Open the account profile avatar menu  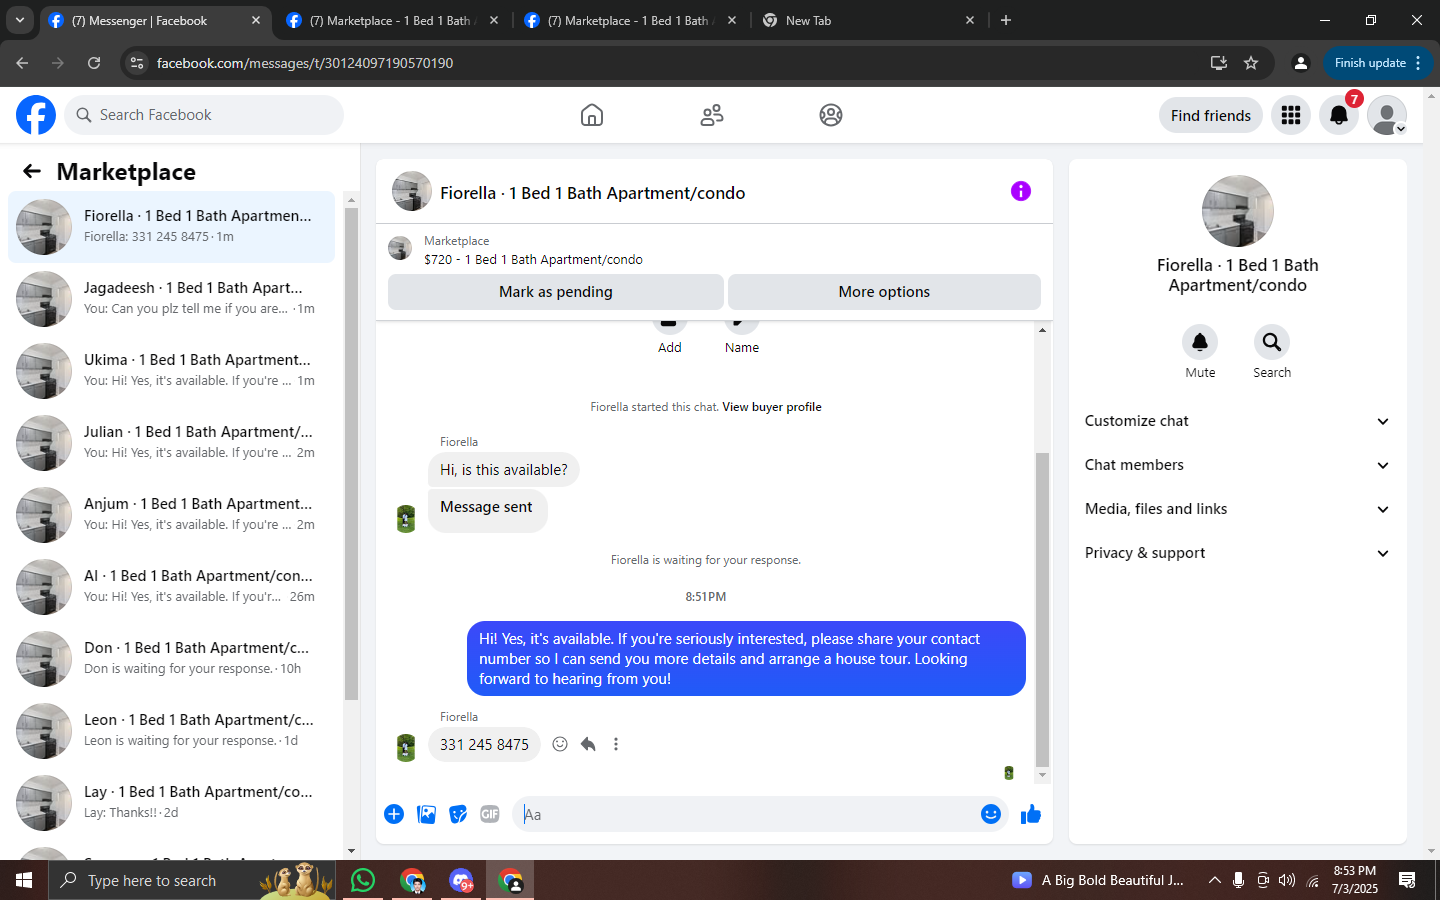(1387, 115)
